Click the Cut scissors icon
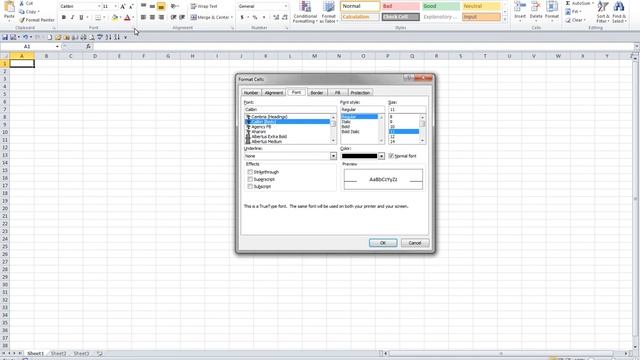 22,3
